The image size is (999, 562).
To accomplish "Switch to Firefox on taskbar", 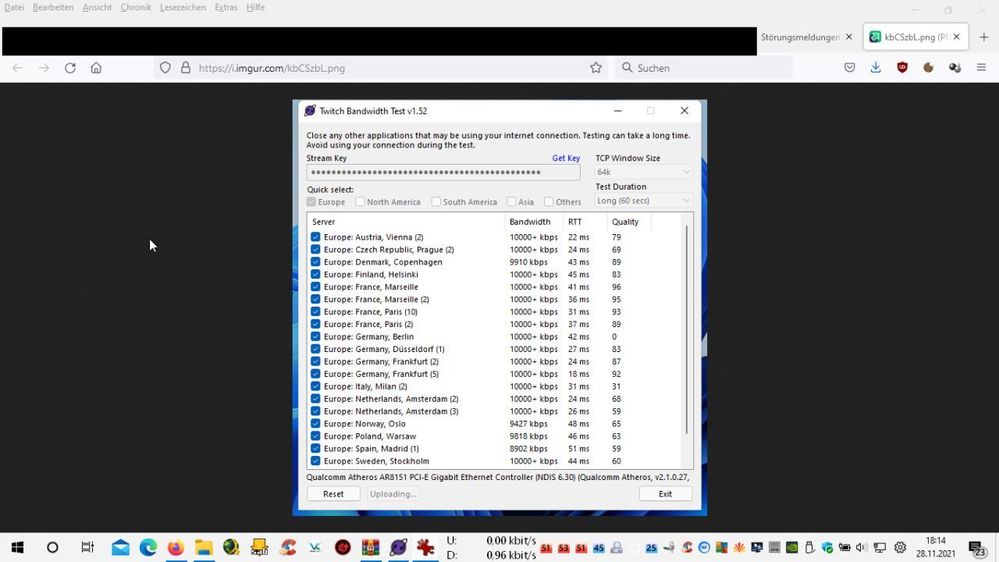I will [176, 547].
